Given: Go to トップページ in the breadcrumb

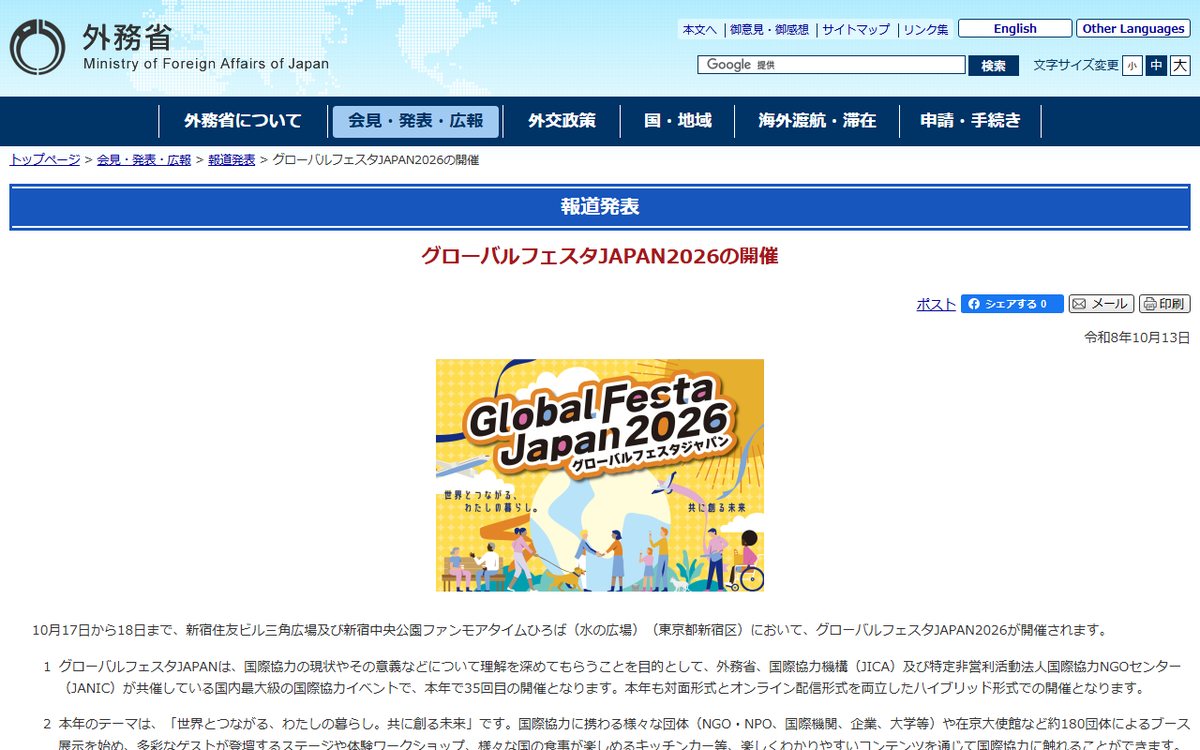Looking at the screenshot, I should [x=45, y=160].
